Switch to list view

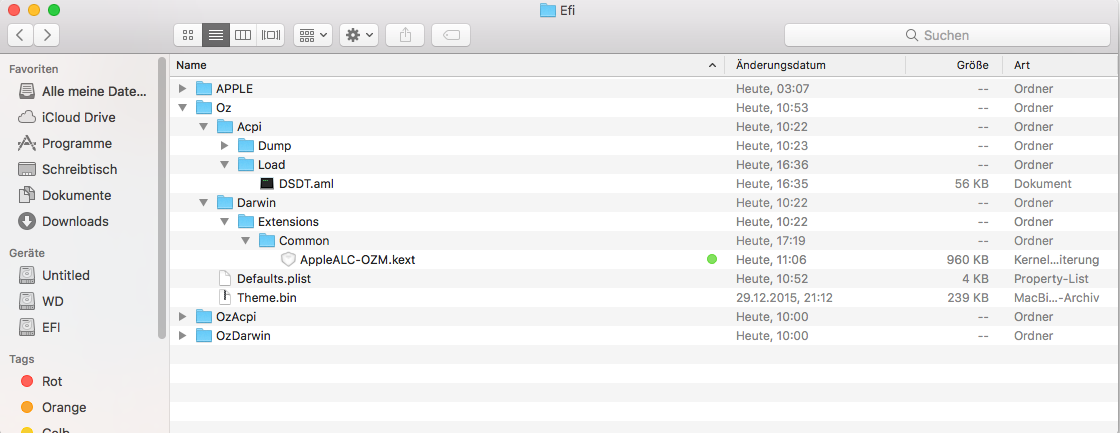(x=216, y=34)
